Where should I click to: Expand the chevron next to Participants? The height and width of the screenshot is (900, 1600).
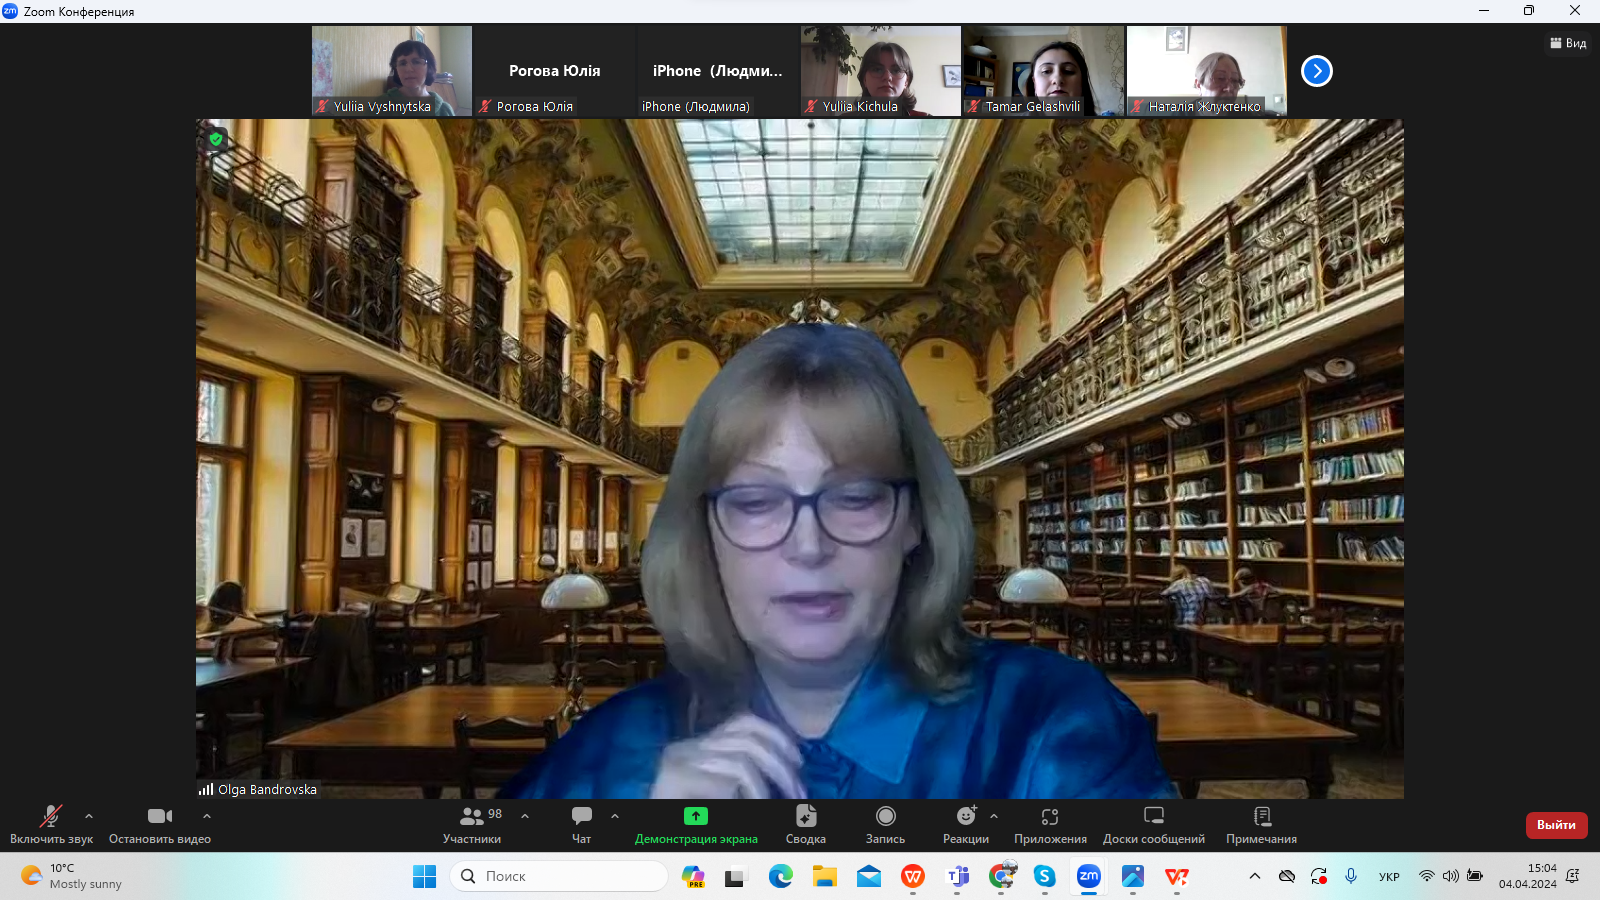[525, 816]
